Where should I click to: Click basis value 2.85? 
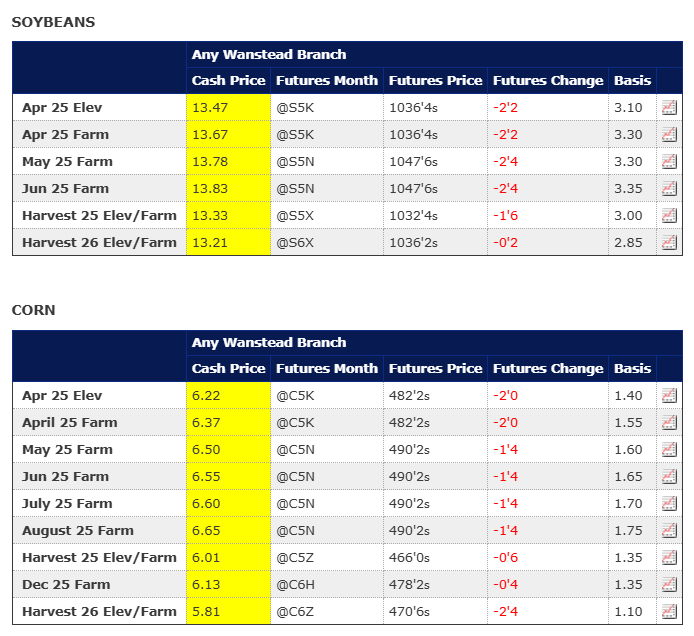point(628,243)
